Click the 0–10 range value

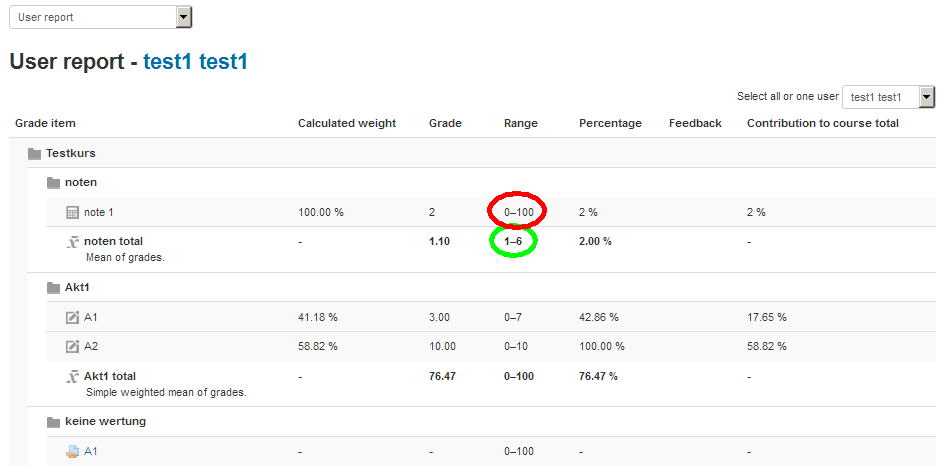click(x=516, y=347)
